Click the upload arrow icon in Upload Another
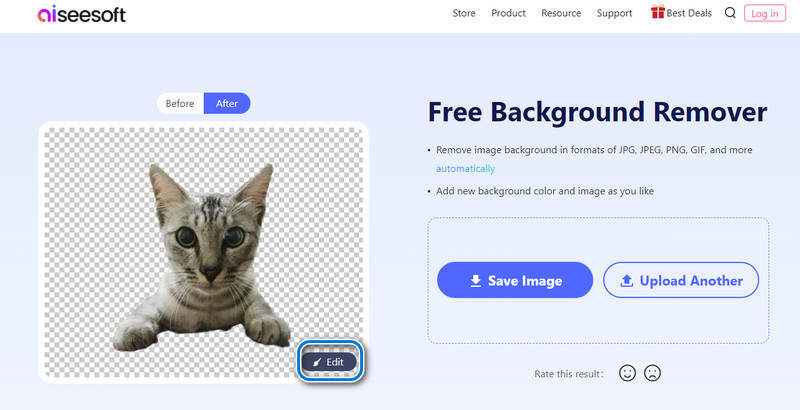 (627, 281)
